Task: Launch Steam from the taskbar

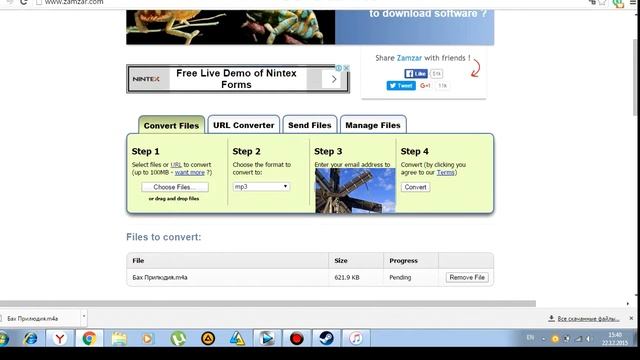Action: coord(326,338)
